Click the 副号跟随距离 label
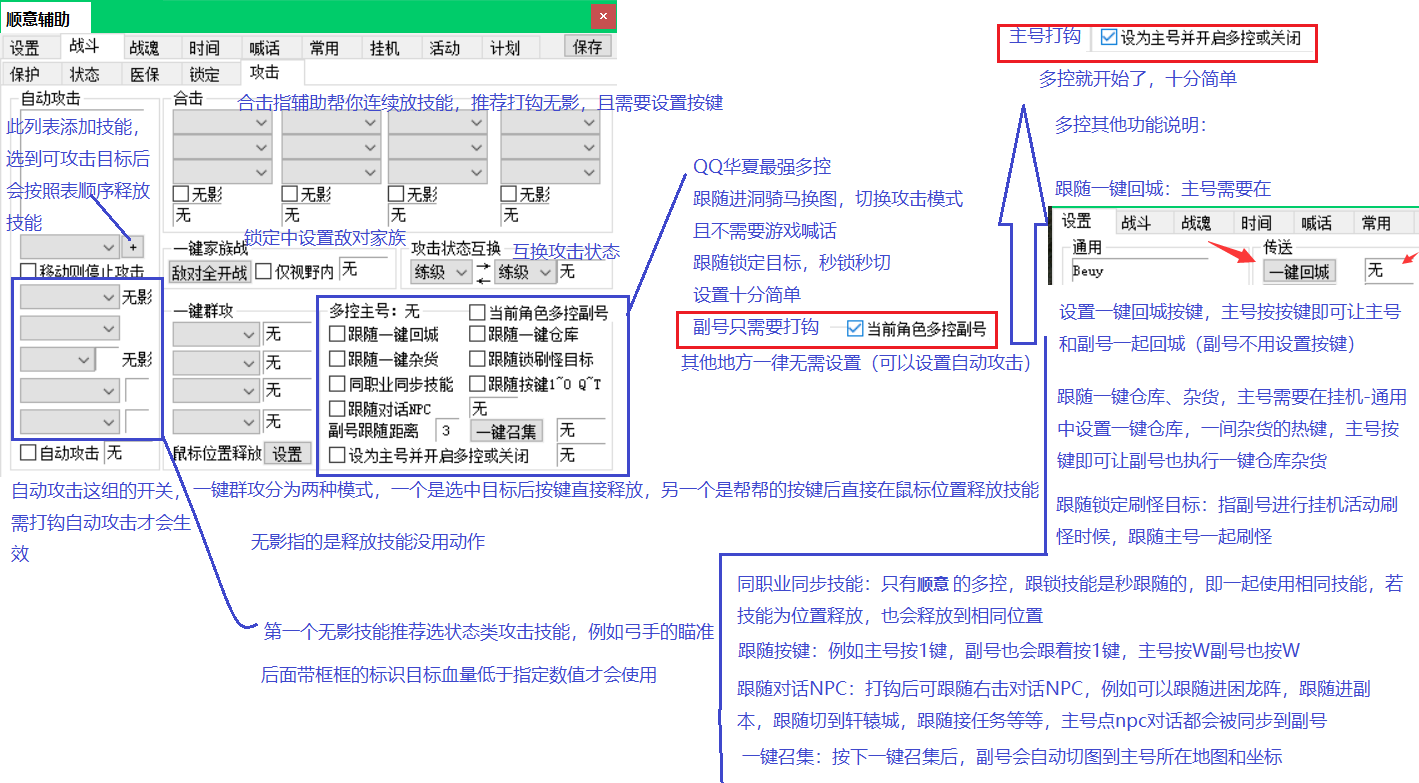 (x=374, y=431)
